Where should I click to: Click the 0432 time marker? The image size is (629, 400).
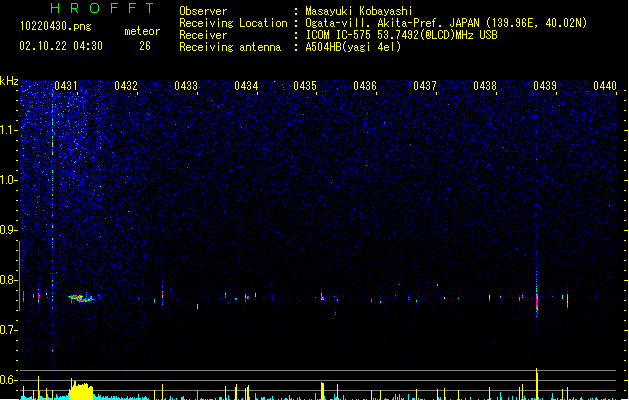click(x=126, y=85)
